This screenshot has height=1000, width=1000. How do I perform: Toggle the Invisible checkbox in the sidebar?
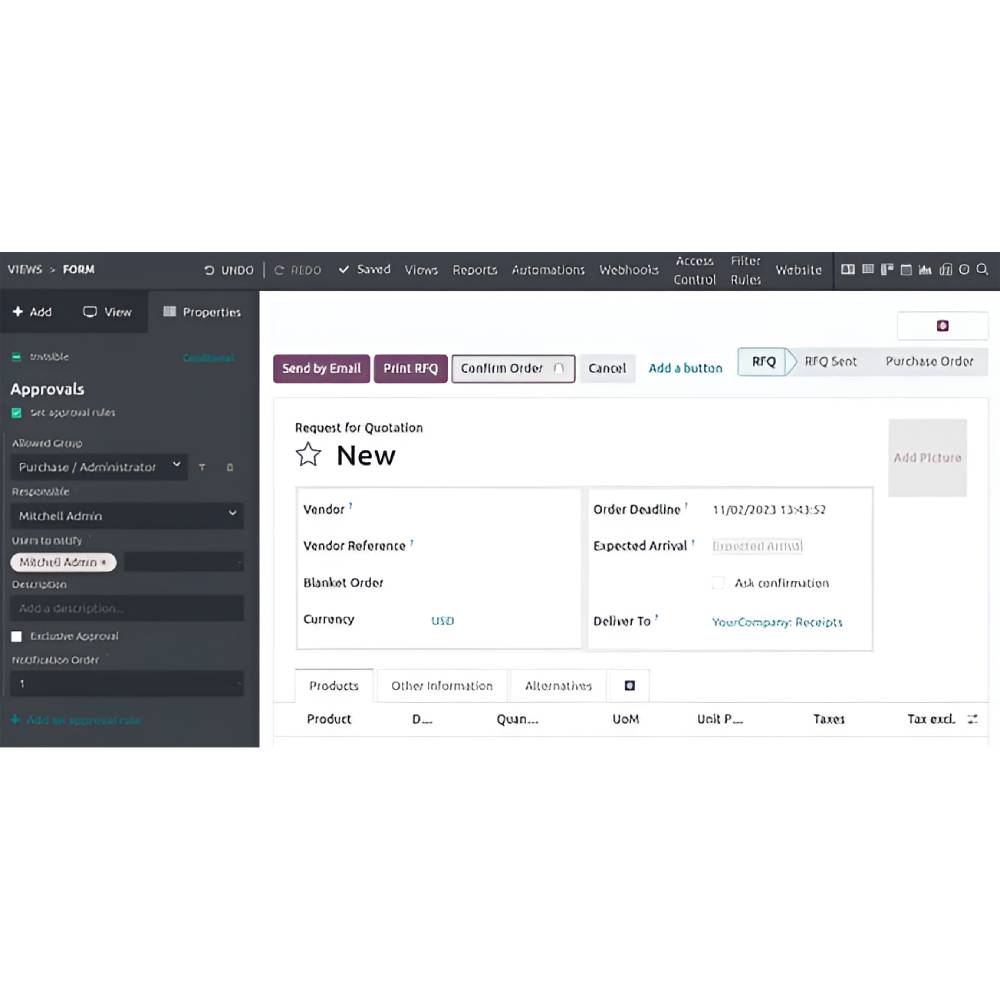click(x=16, y=357)
